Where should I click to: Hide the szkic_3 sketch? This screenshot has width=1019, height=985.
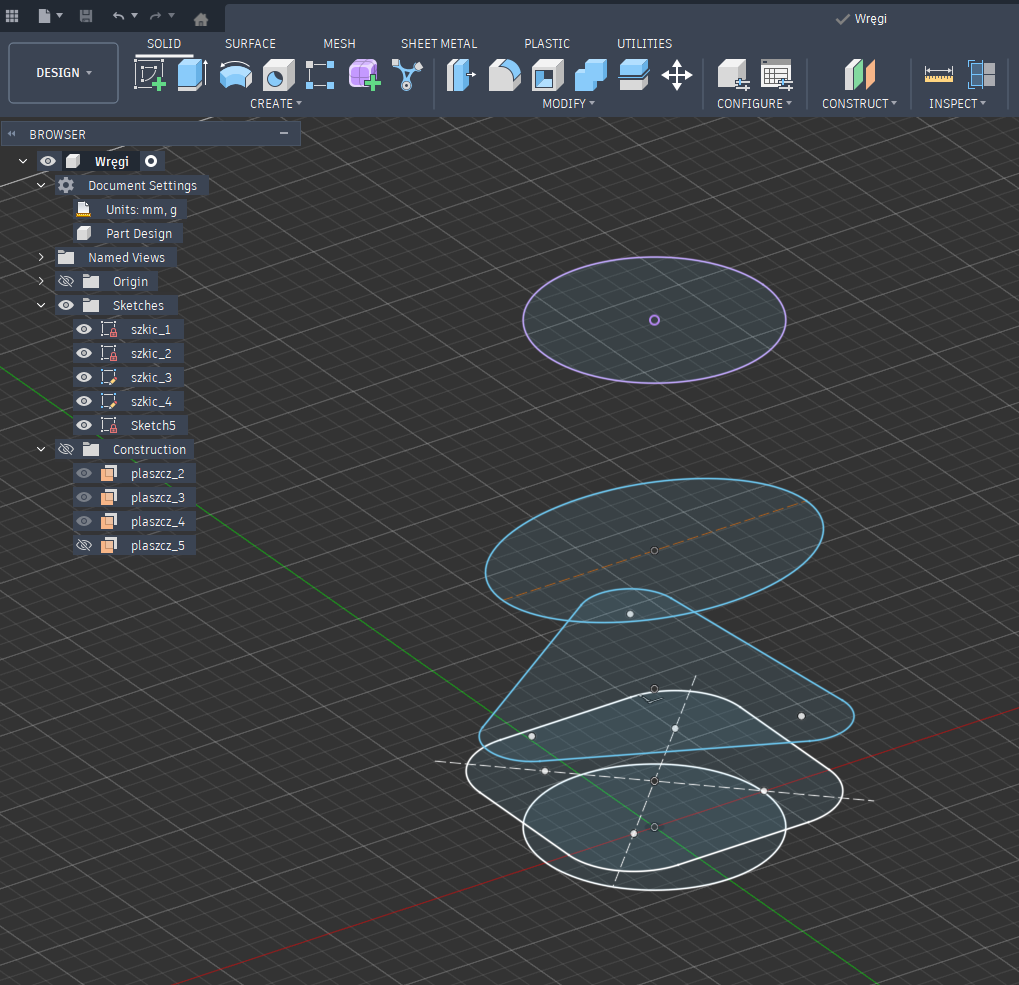(84, 378)
